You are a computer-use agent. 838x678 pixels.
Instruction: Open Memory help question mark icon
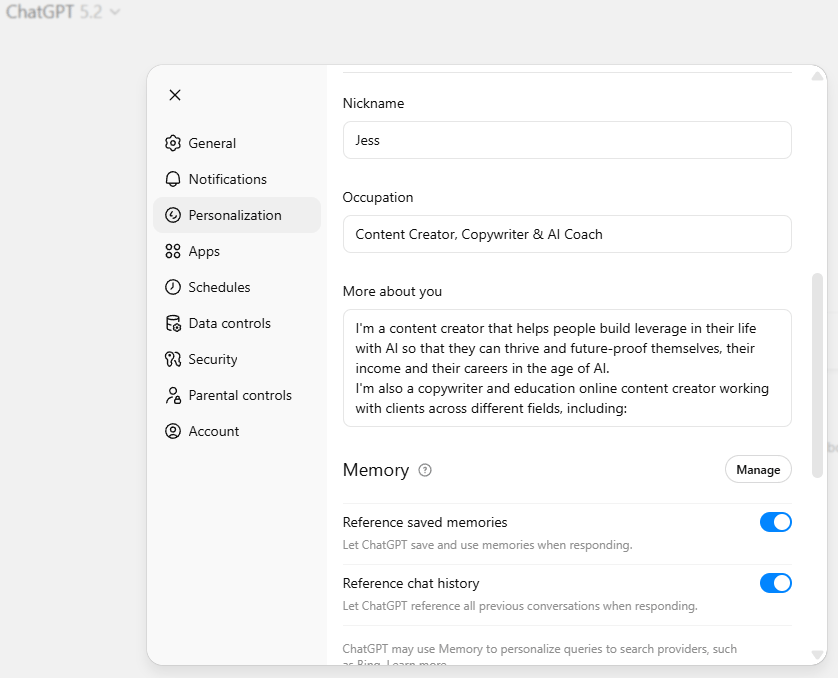tap(425, 470)
